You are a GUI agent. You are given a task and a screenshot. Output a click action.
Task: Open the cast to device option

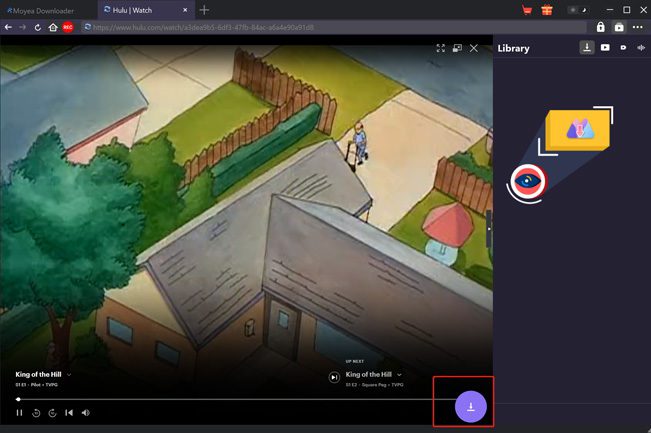click(457, 47)
